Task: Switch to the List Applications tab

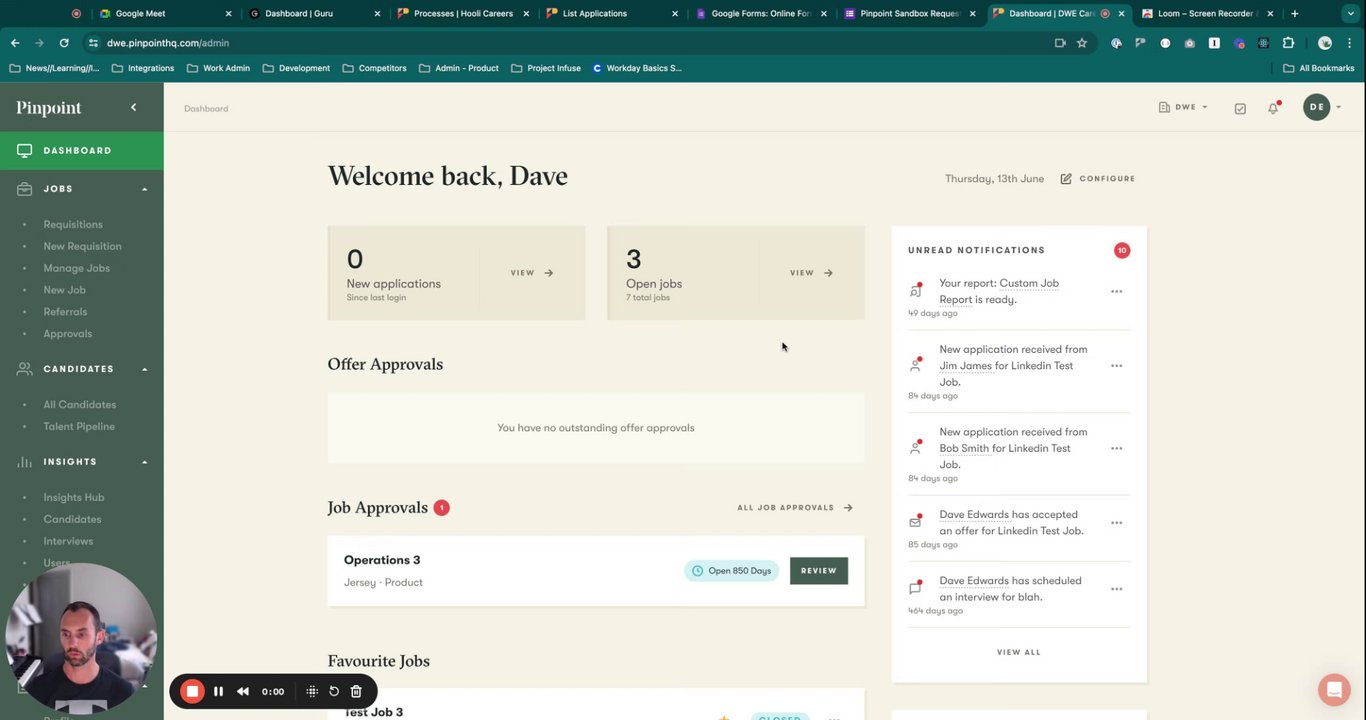Action: (612, 14)
